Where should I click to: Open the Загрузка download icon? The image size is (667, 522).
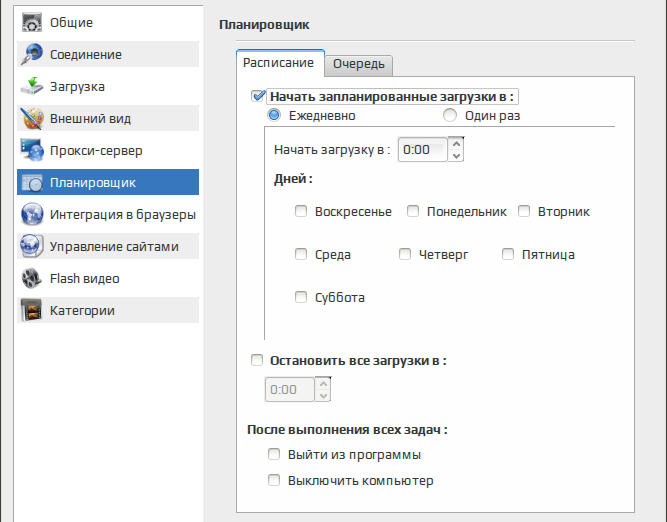tap(32, 86)
